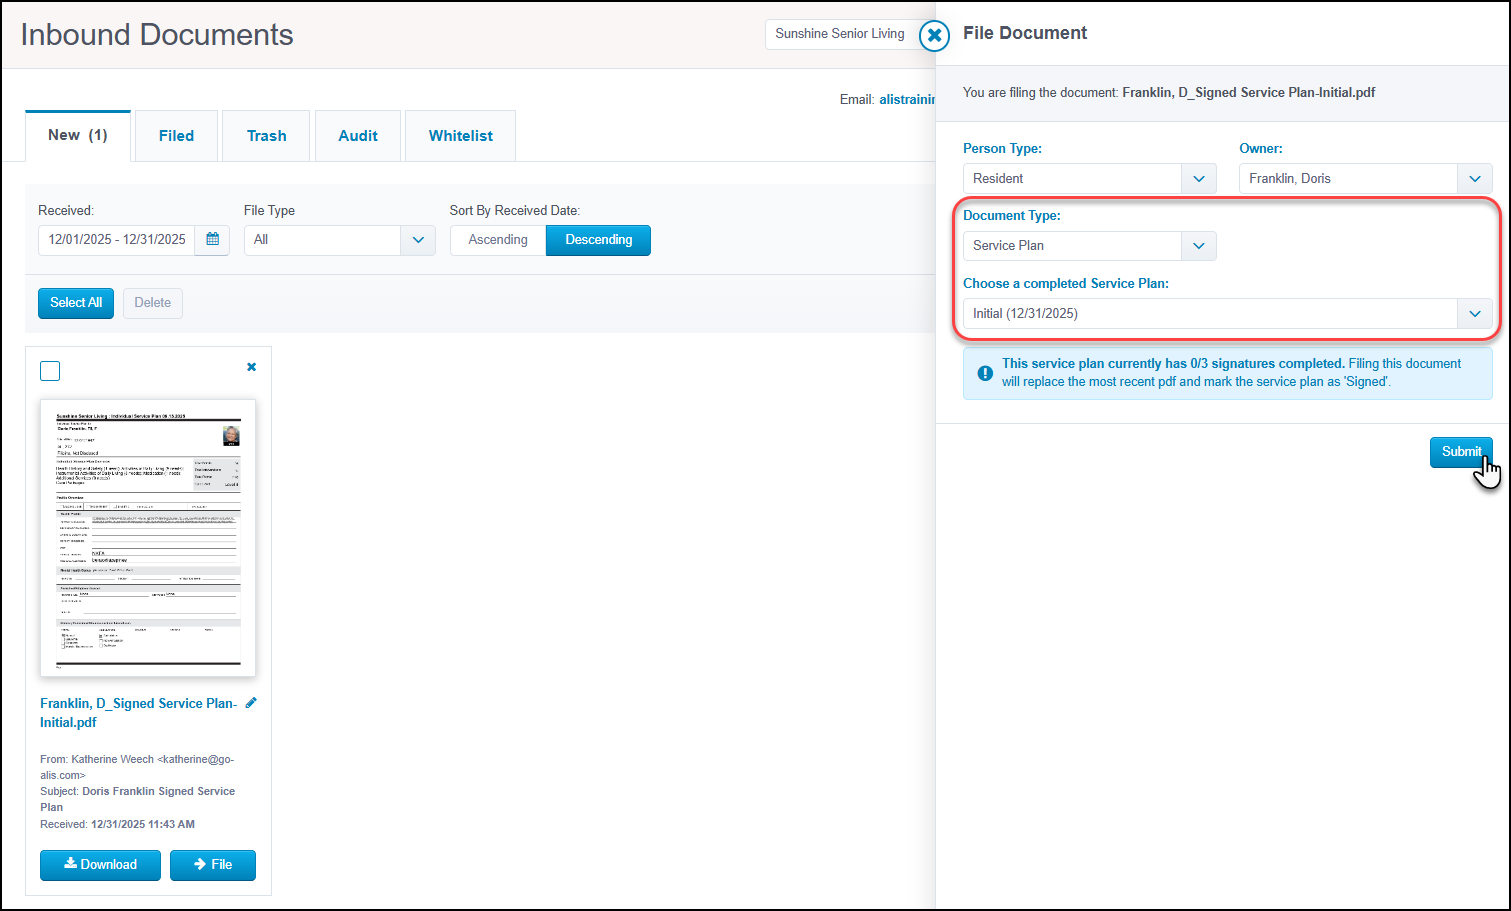Open the service plan PDF thumbnail

148,538
